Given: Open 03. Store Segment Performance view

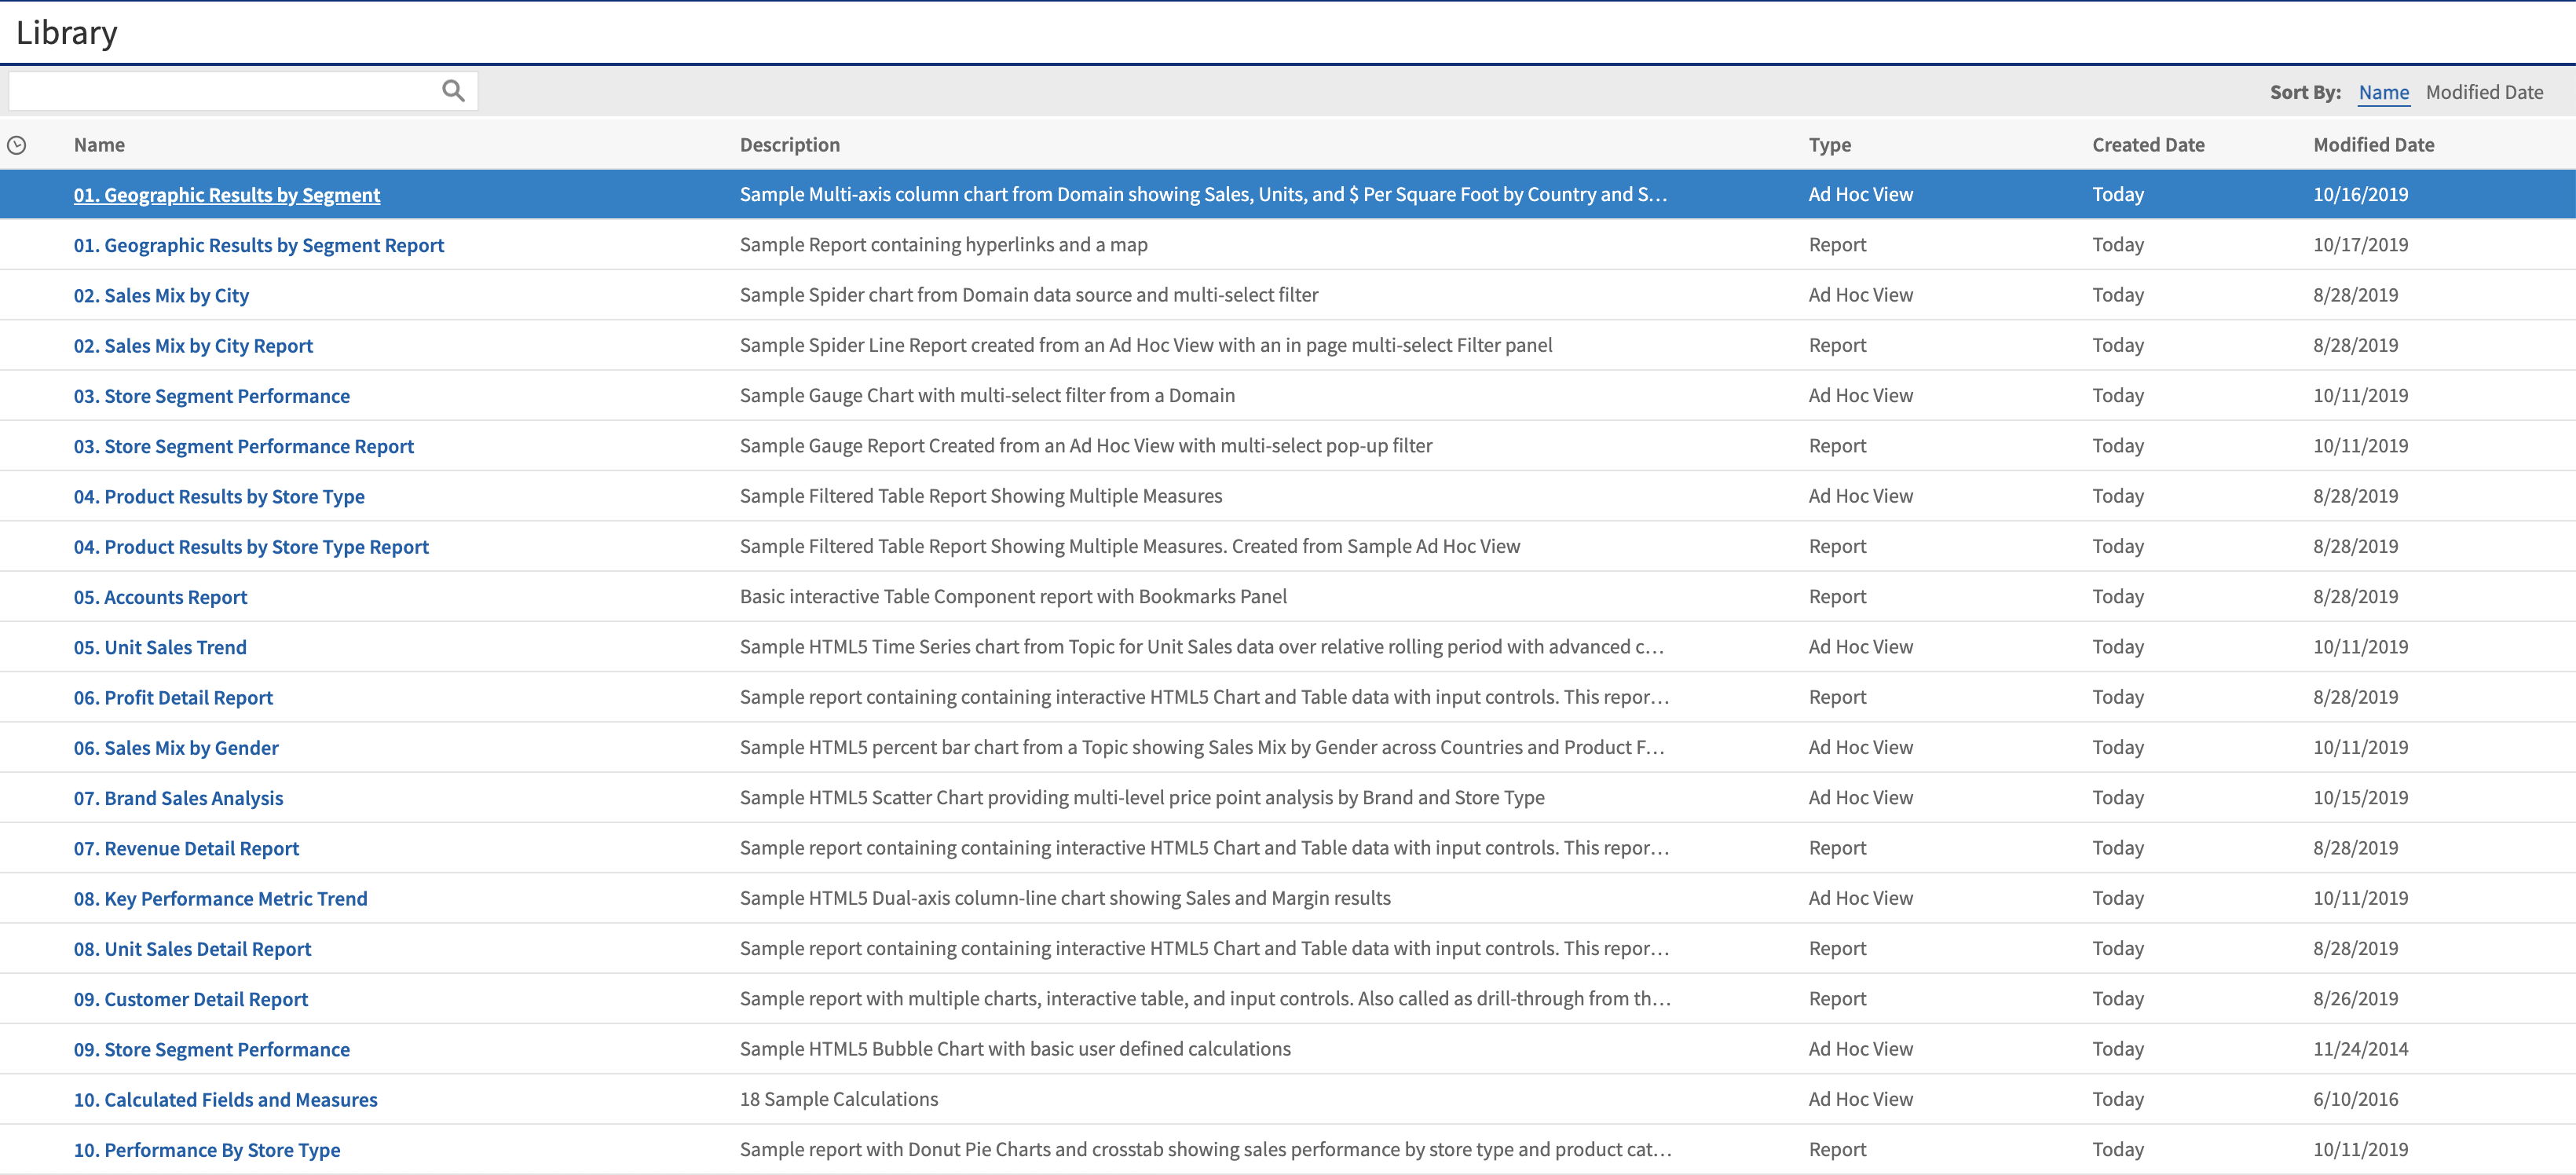Looking at the screenshot, I should coord(212,396).
